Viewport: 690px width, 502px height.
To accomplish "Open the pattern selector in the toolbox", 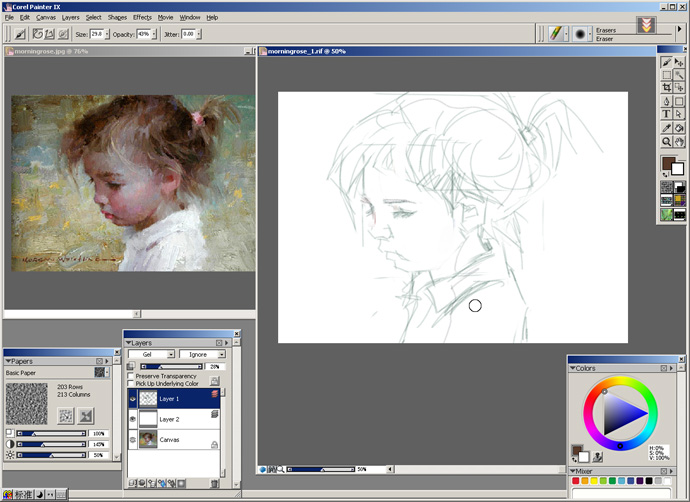I will [666, 201].
